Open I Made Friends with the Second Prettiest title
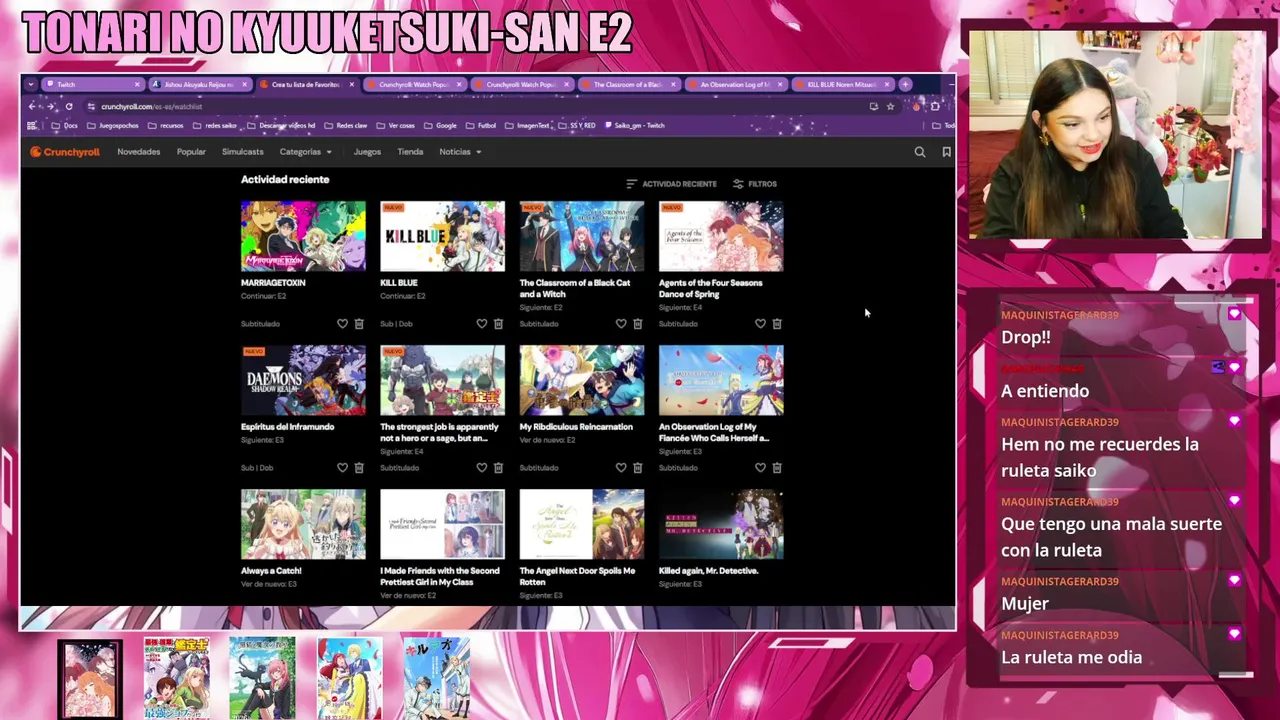 [x=440, y=577]
